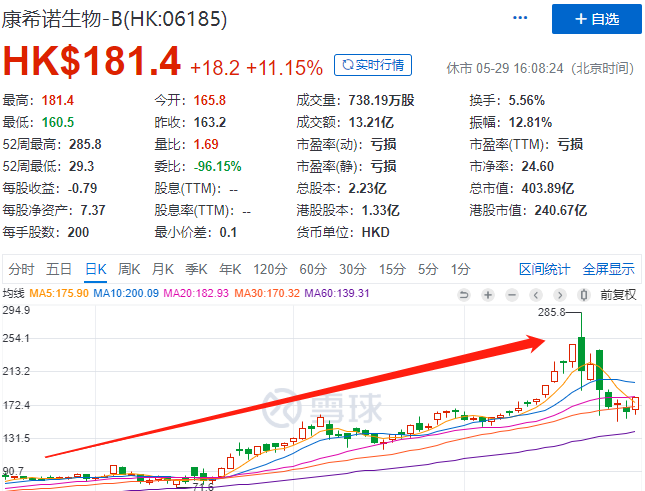
Task: Click the 52周最低 value 29.3
Action: [x=81, y=166]
